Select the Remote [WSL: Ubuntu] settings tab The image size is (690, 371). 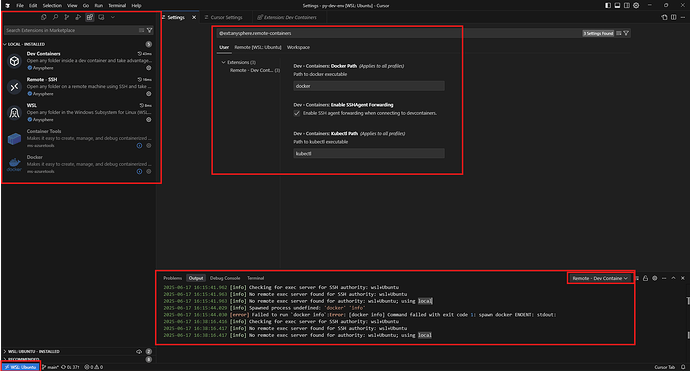(x=257, y=47)
